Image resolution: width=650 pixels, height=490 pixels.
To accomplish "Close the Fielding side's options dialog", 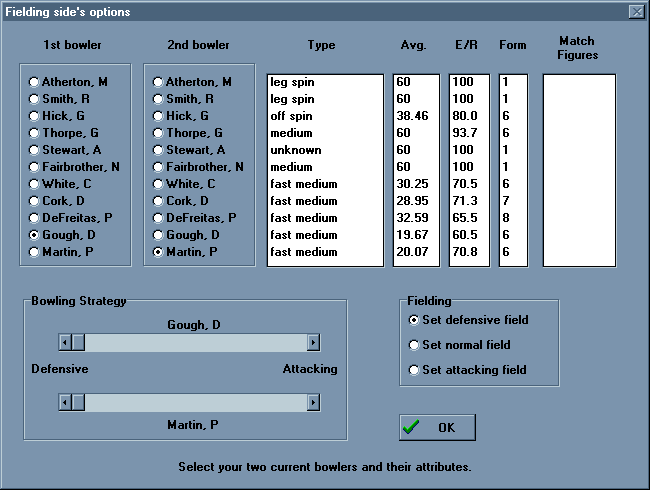I will tap(635, 12).
